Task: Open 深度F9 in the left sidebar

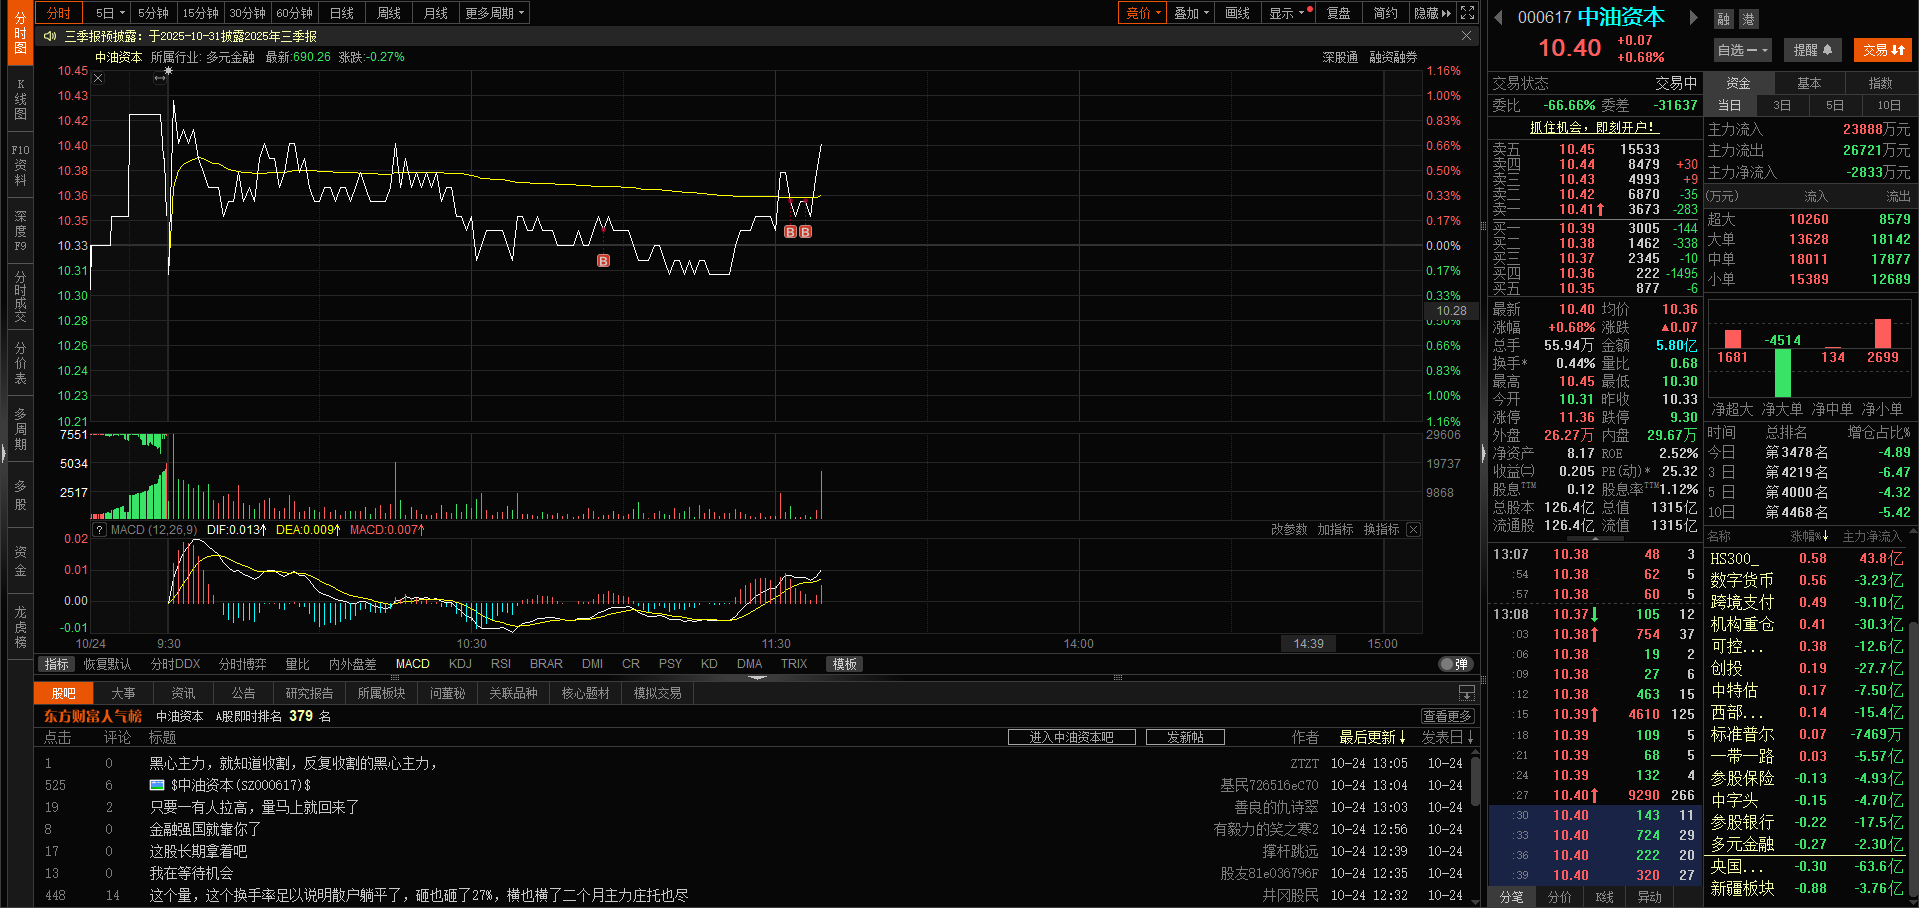Action: pos(20,231)
